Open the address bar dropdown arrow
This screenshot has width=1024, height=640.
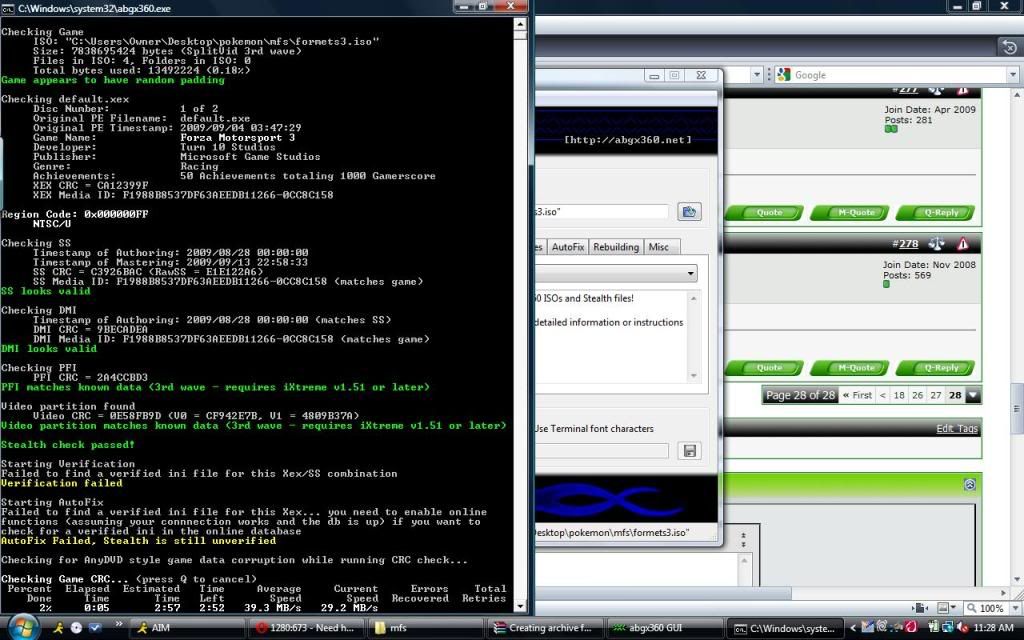point(757,74)
